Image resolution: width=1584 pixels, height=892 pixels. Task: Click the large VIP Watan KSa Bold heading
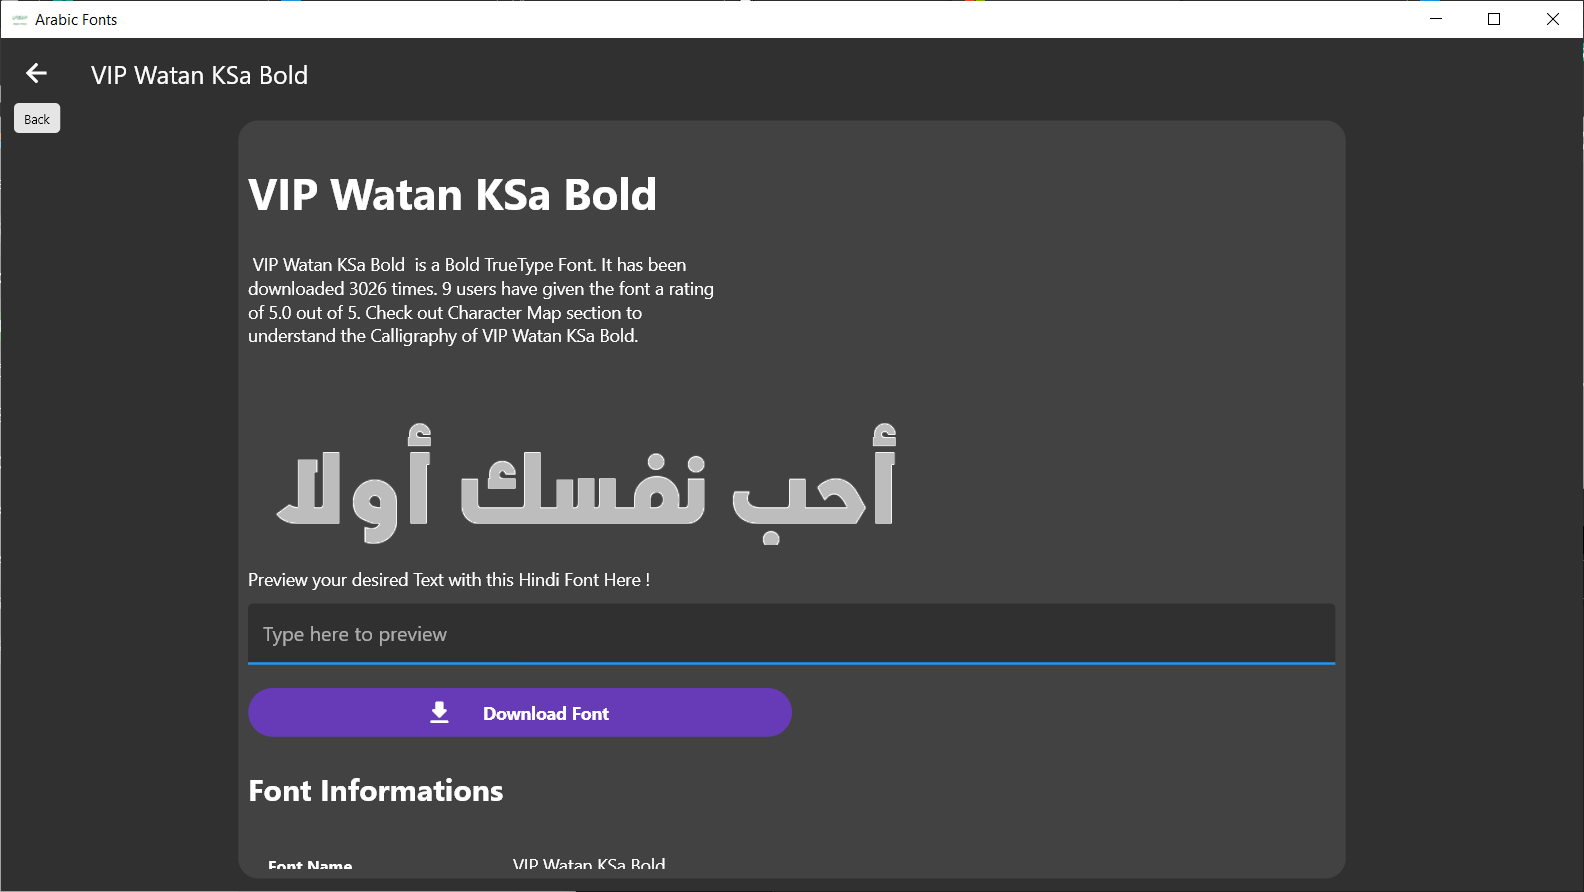click(452, 194)
